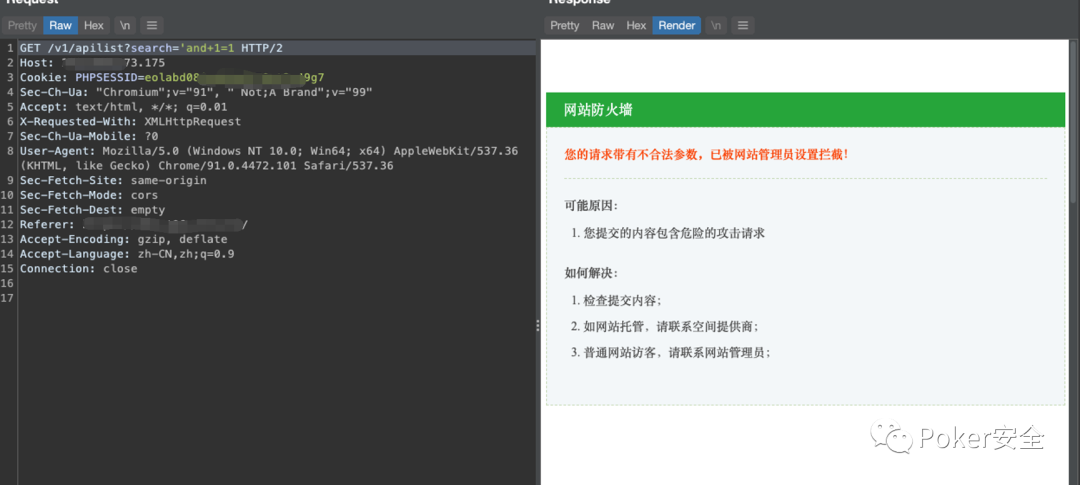Click the Accept-Encoding: gzip, deflate line
This screenshot has width=1080, height=485.
pyautogui.click(x=123, y=239)
